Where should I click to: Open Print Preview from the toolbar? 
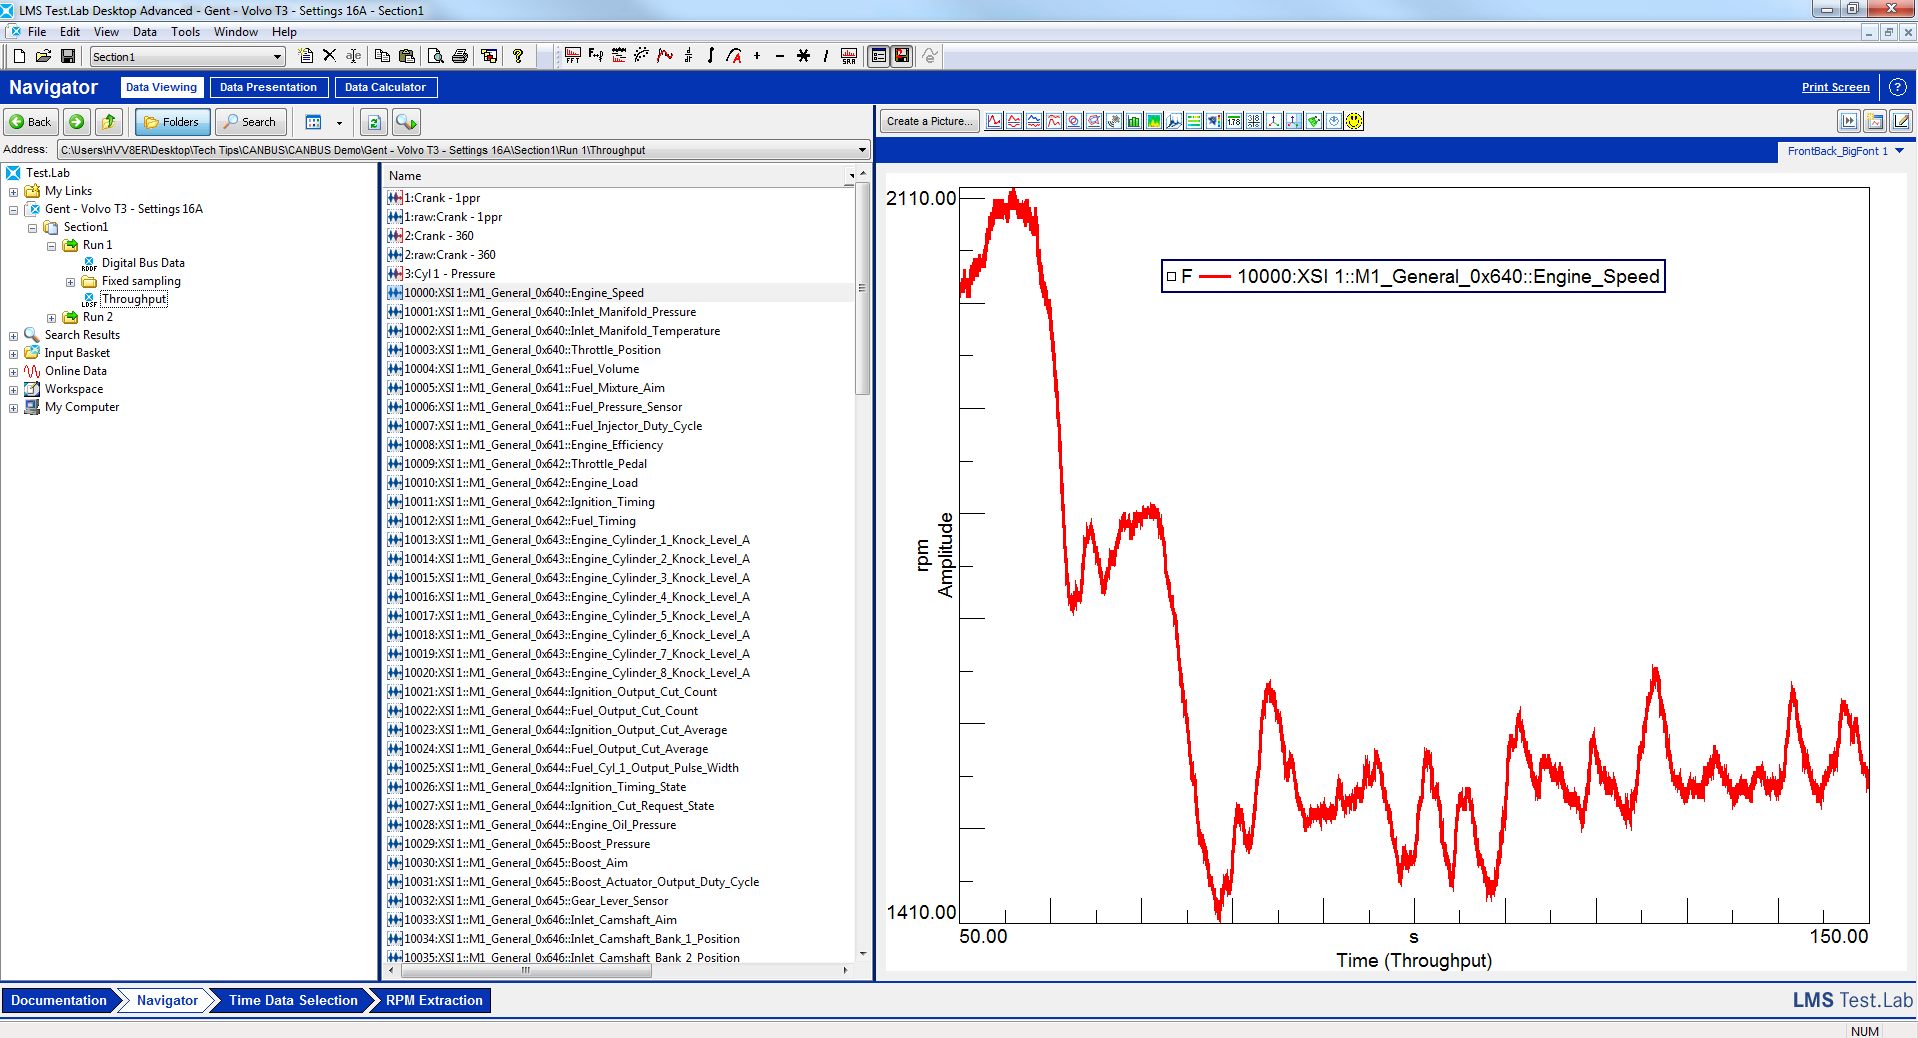click(x=435, y=56)
